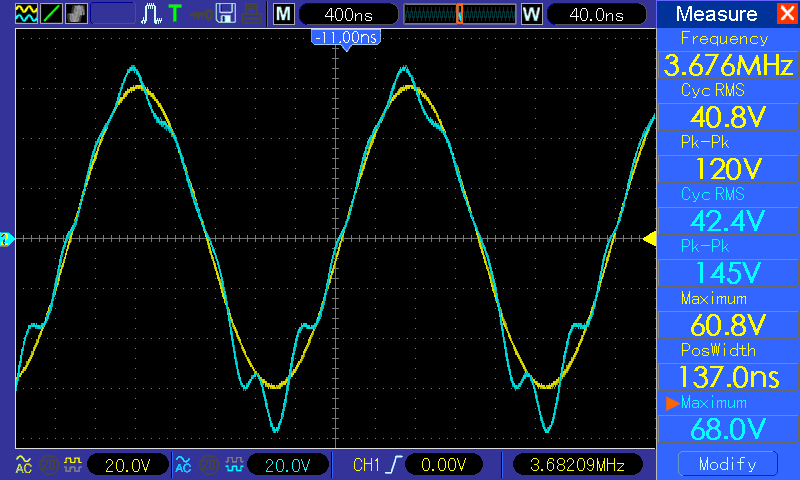Click the W window timebase icon
This screenshot has height=480, width=800.
click(531, 14)
